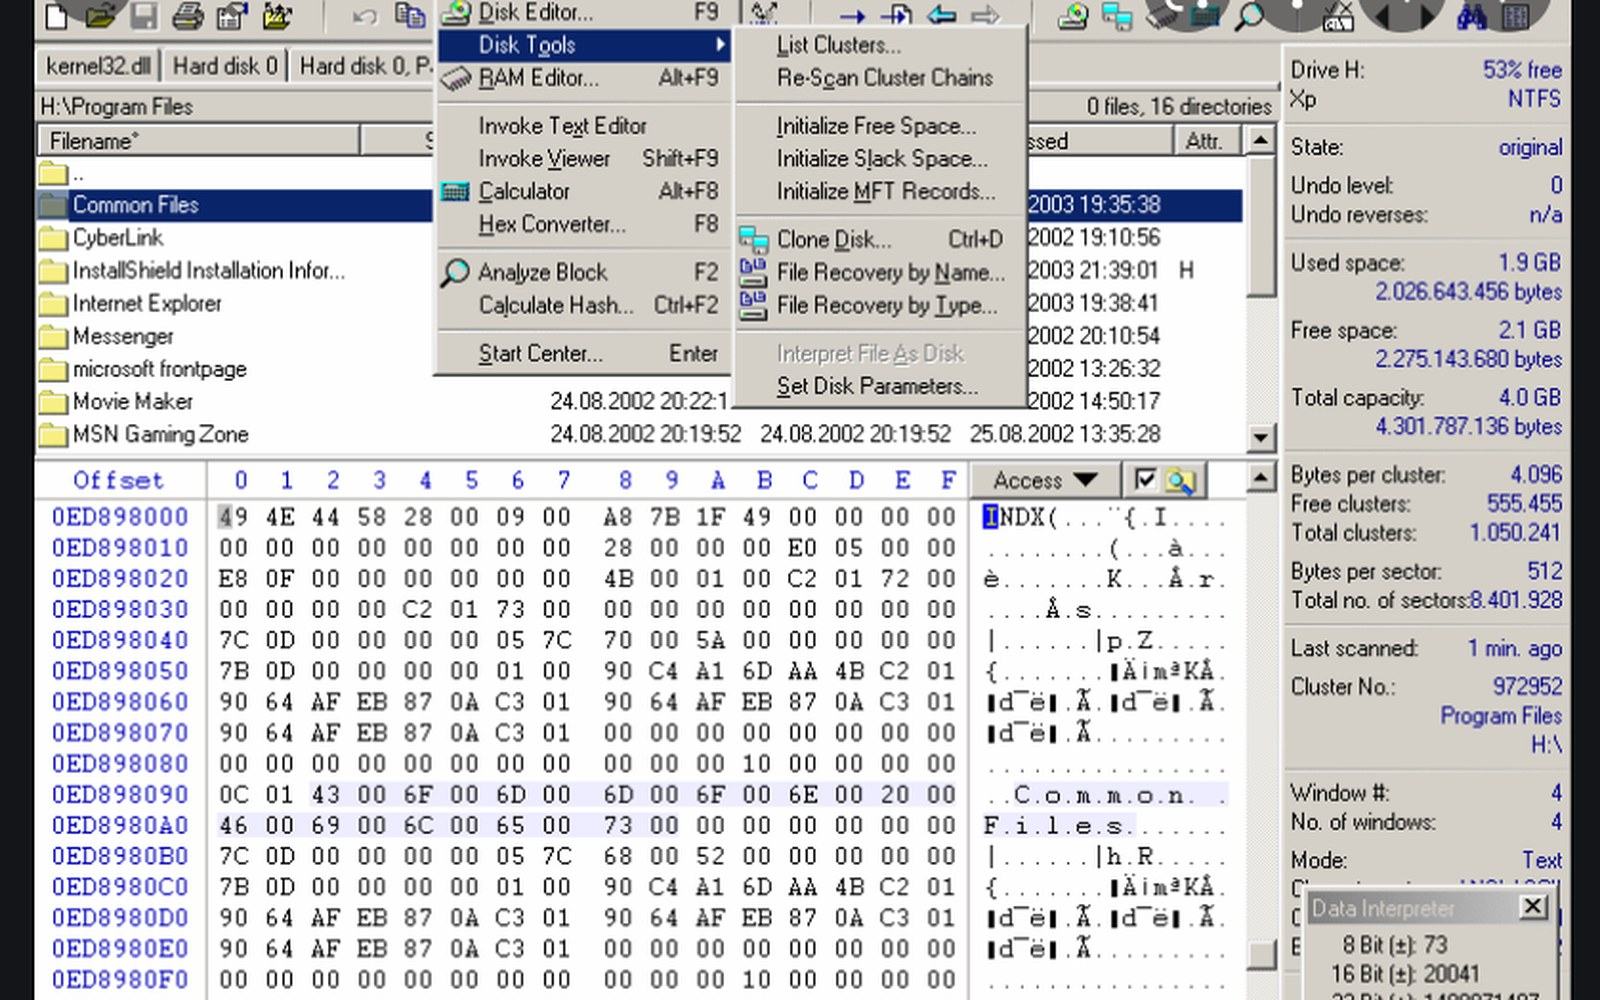Viewport: 1600px width, 1000px height.
Task: Click the Movie Maker folder icon
Action: pyautogui.click(x=52, y=402)
